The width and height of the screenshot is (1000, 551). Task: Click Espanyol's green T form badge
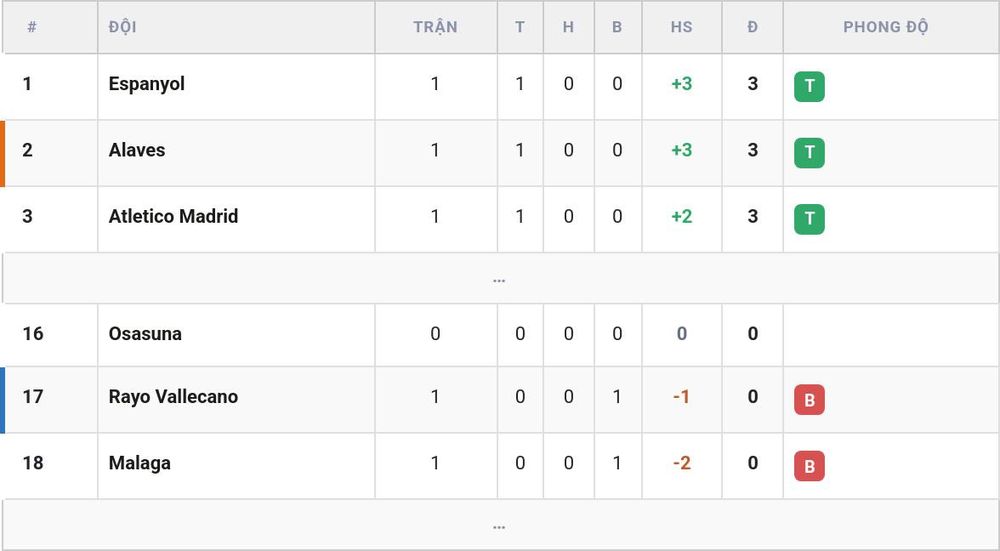click(809, 87)
